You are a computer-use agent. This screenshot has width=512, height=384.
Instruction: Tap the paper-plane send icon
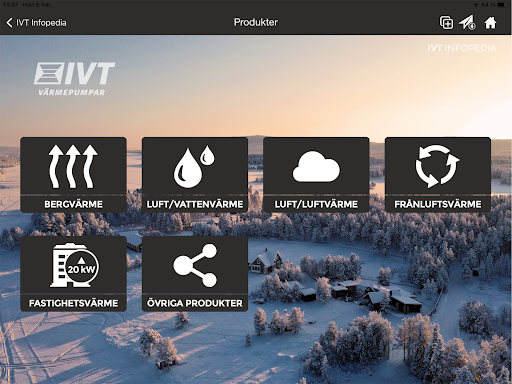pyautogui.click(x=467, y=23)
